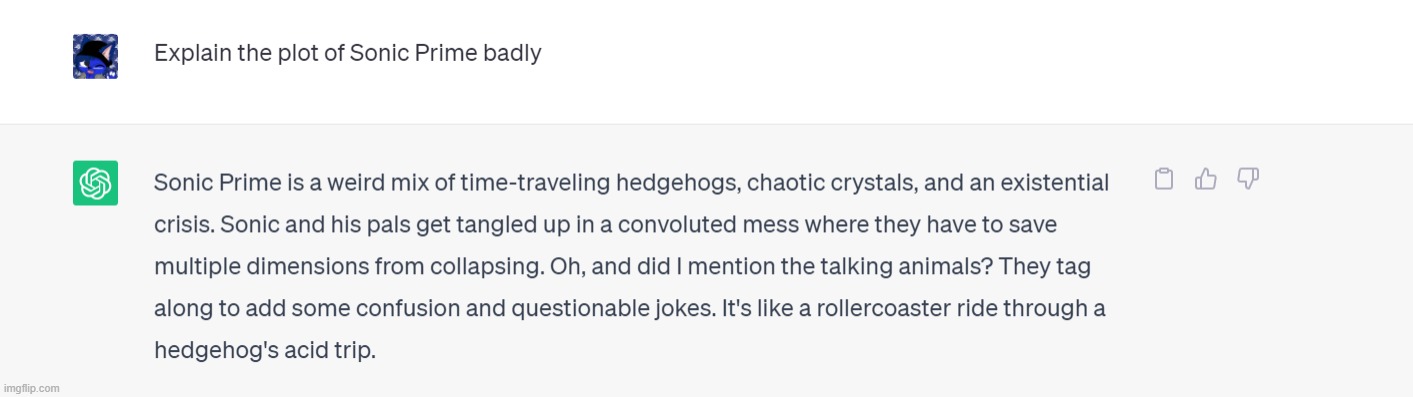
Task: Click the final line "hedgehog's acid trip."
Action: point(265,351)
